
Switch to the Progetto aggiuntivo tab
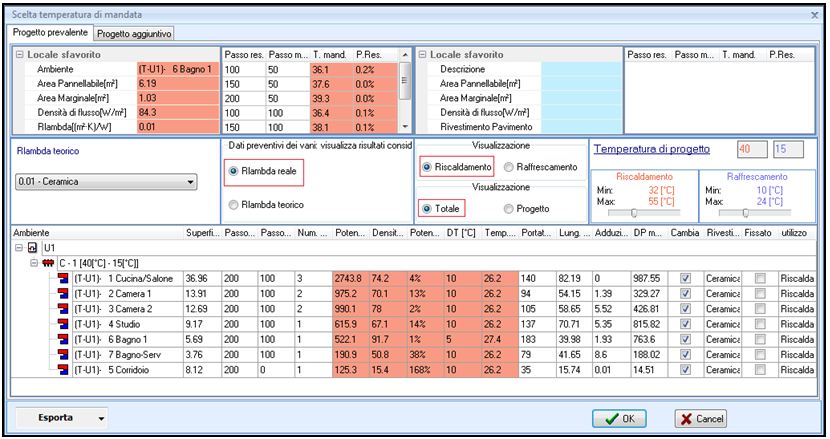(134, 33)
